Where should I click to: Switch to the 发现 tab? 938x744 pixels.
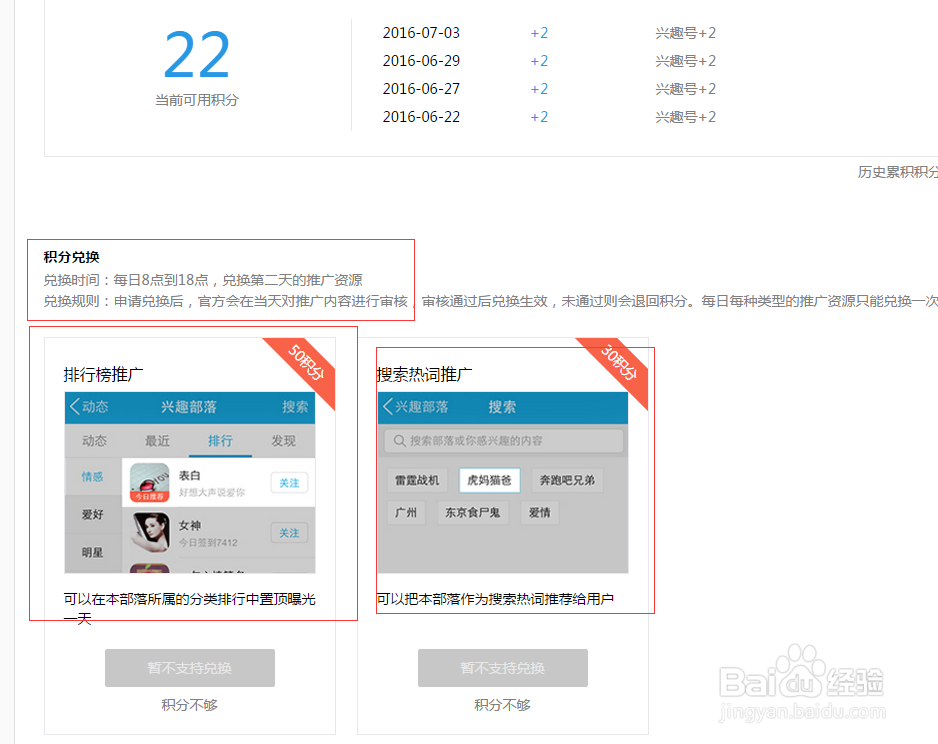[x=282, y=439]
